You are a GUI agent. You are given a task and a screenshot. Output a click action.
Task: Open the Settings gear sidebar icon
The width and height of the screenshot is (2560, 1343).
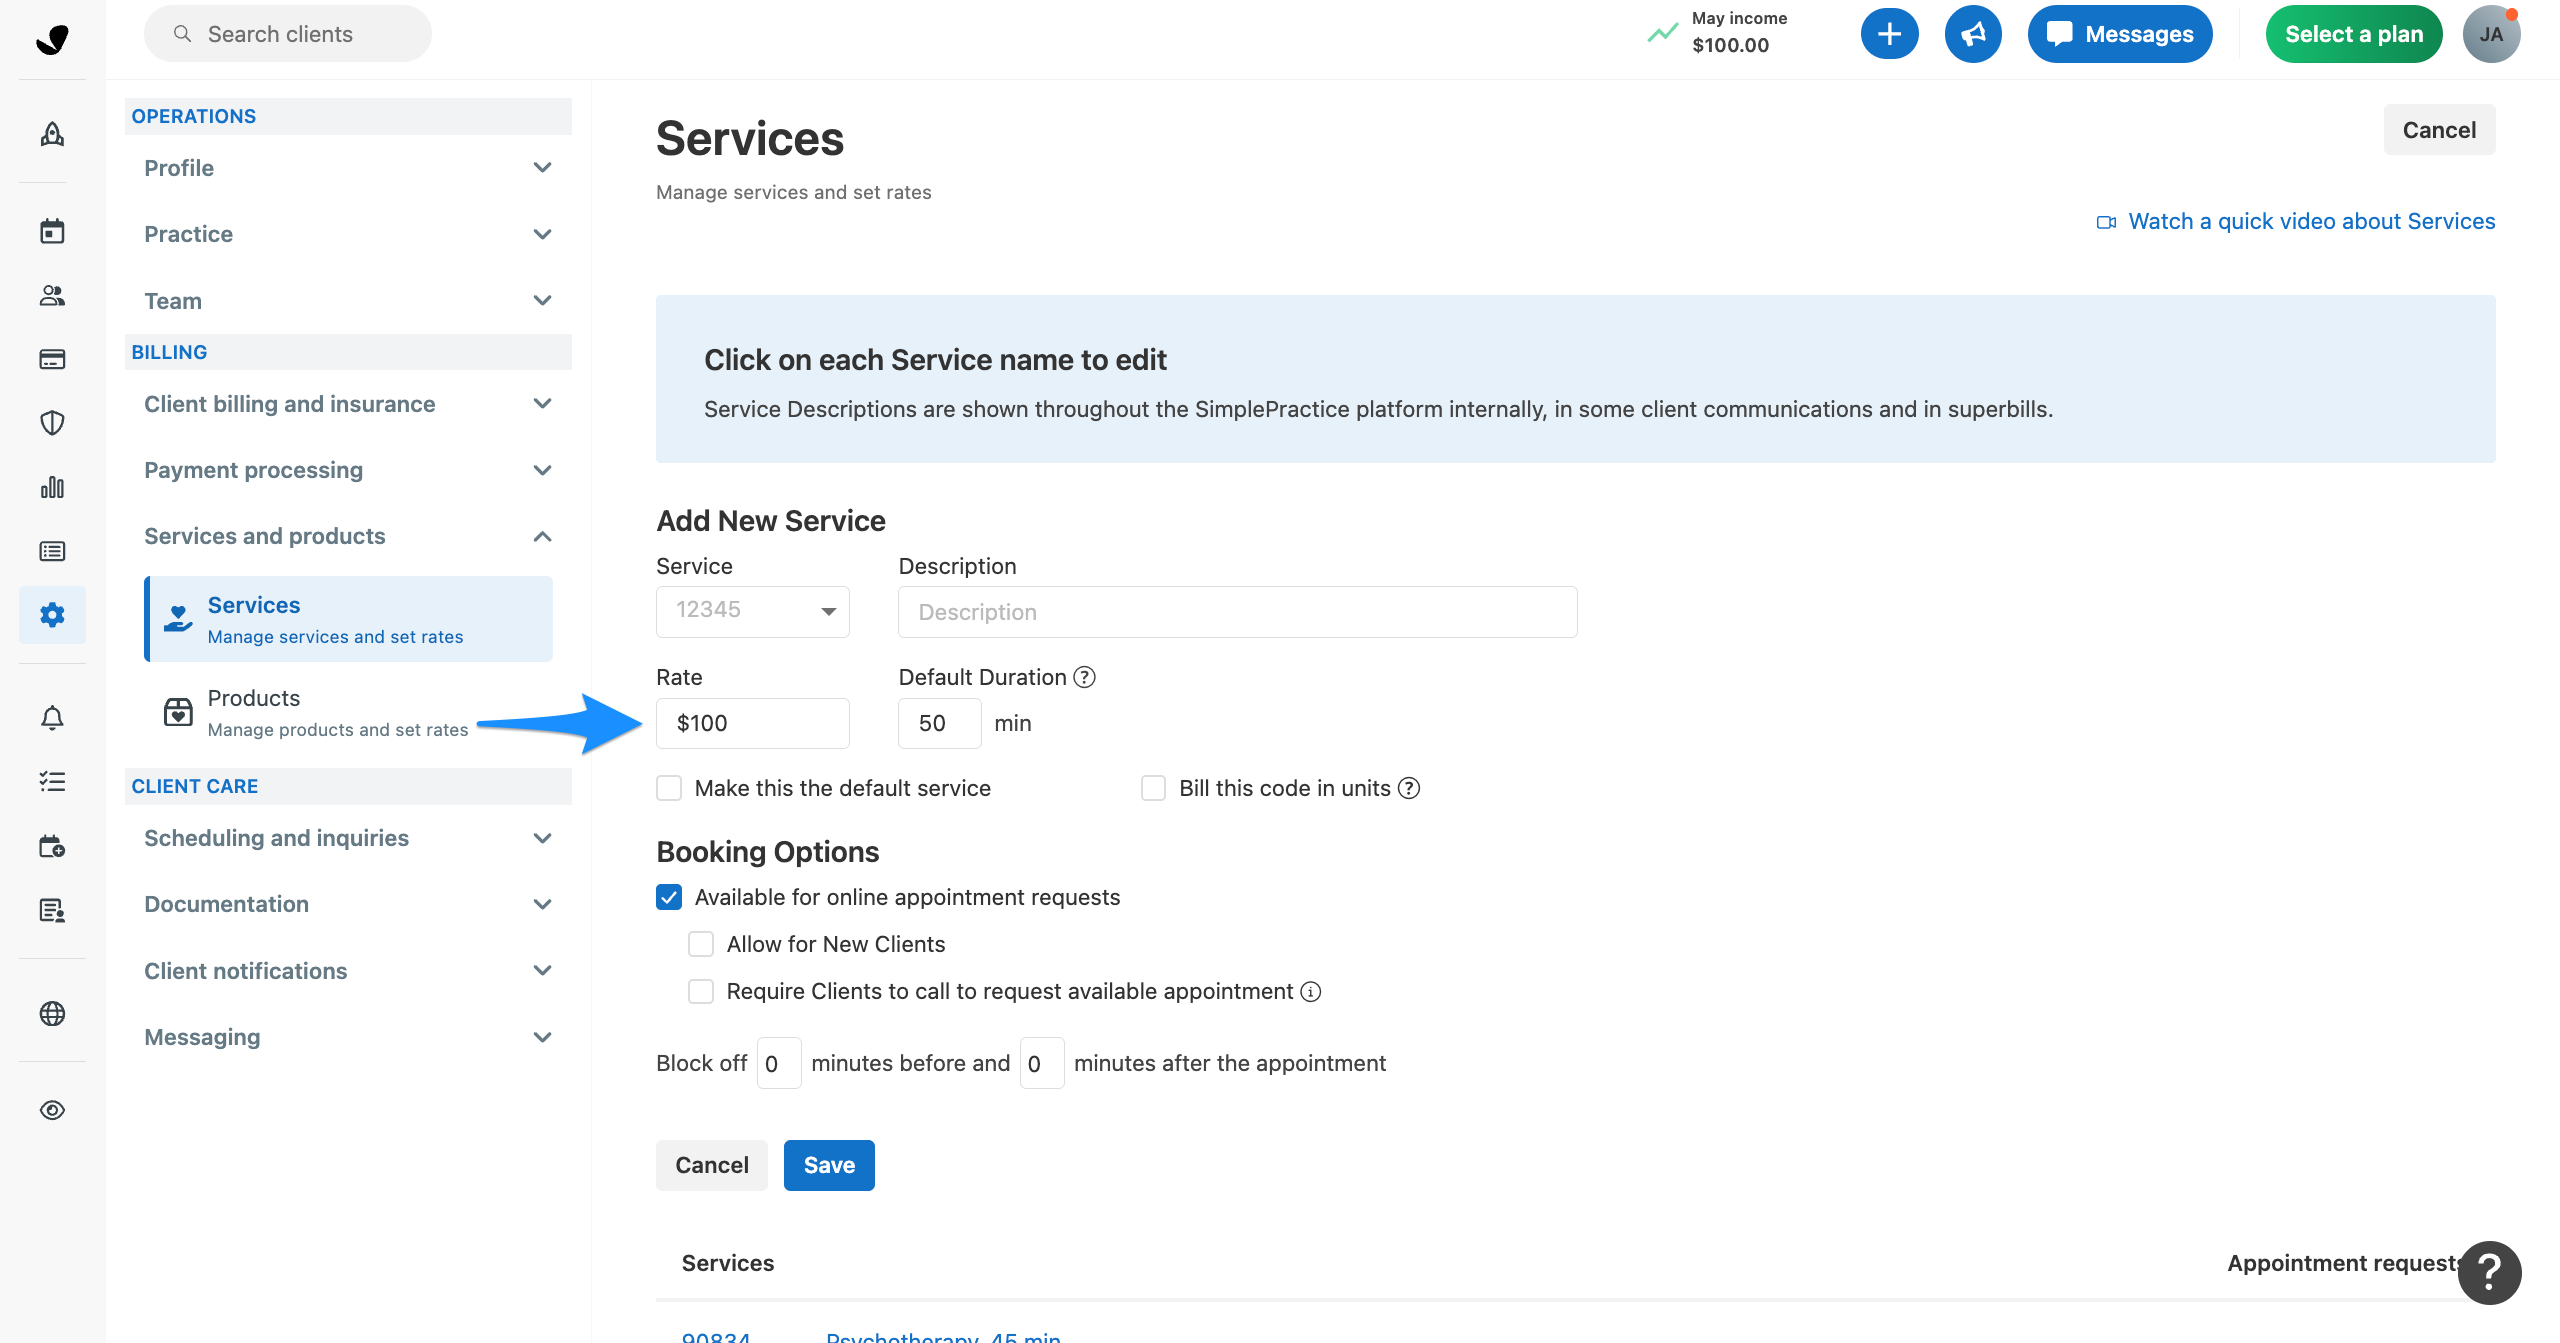click(x=52, y=614)
